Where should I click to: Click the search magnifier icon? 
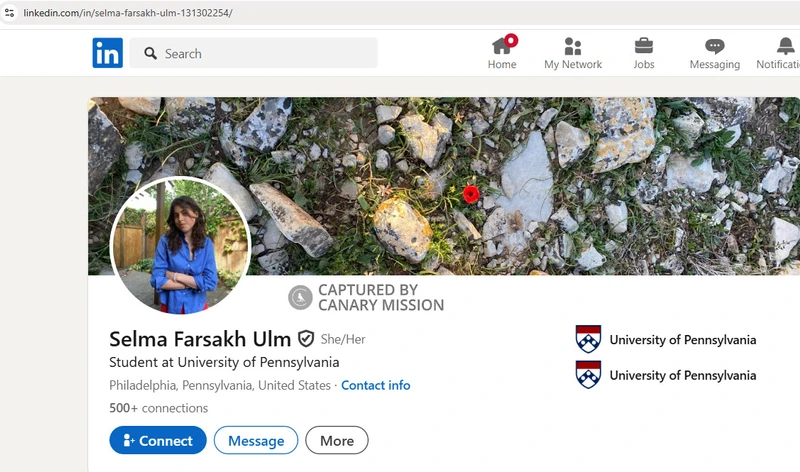[151, 54]
